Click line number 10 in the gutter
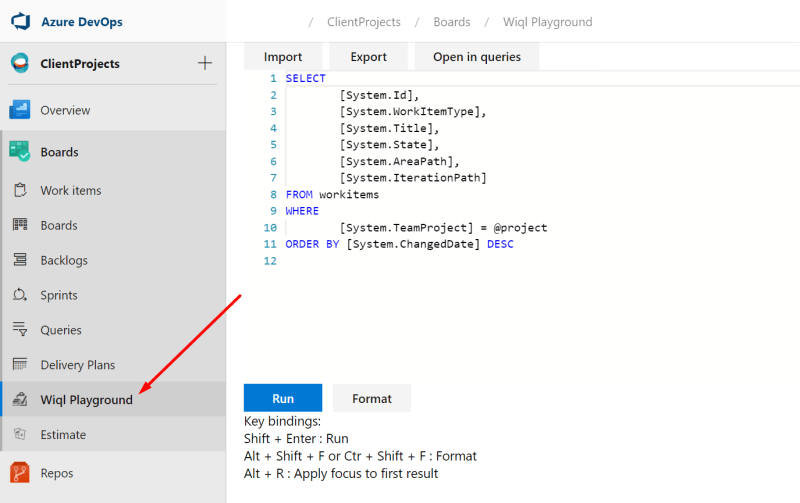Screen dimensions: 800x503 click(270, 228)
